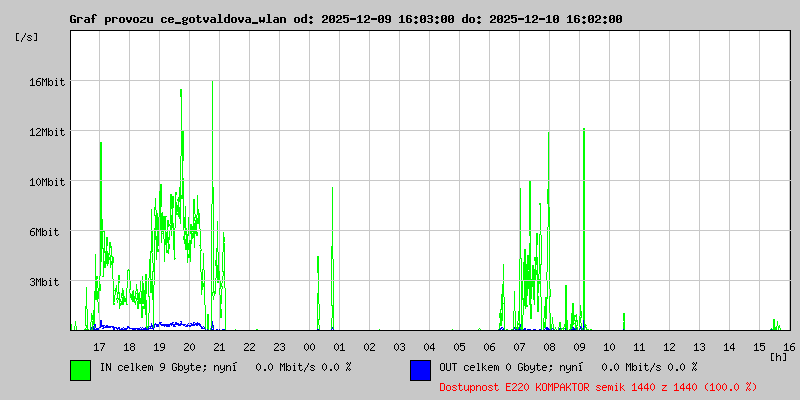This screenshot has height=400, width=800.
Task: Click hour label 21 on the x-axis
Action: (219, 347)
